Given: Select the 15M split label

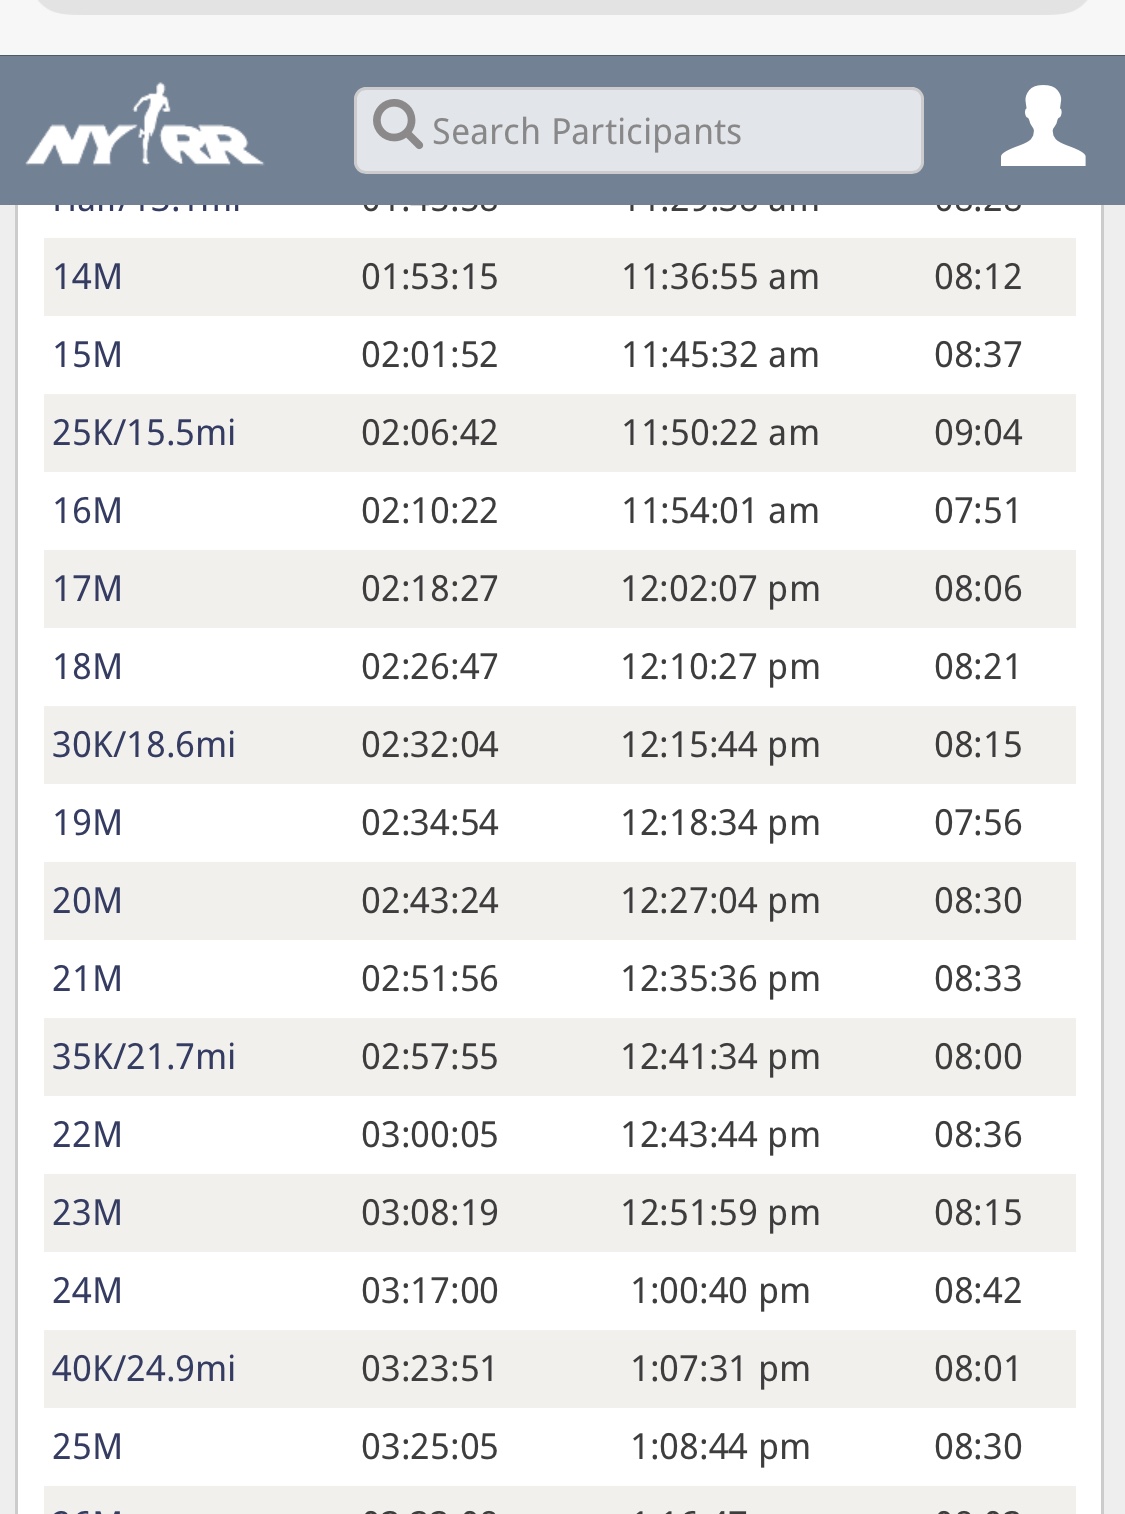Looking at the screenshot, I should coord(88,355).
